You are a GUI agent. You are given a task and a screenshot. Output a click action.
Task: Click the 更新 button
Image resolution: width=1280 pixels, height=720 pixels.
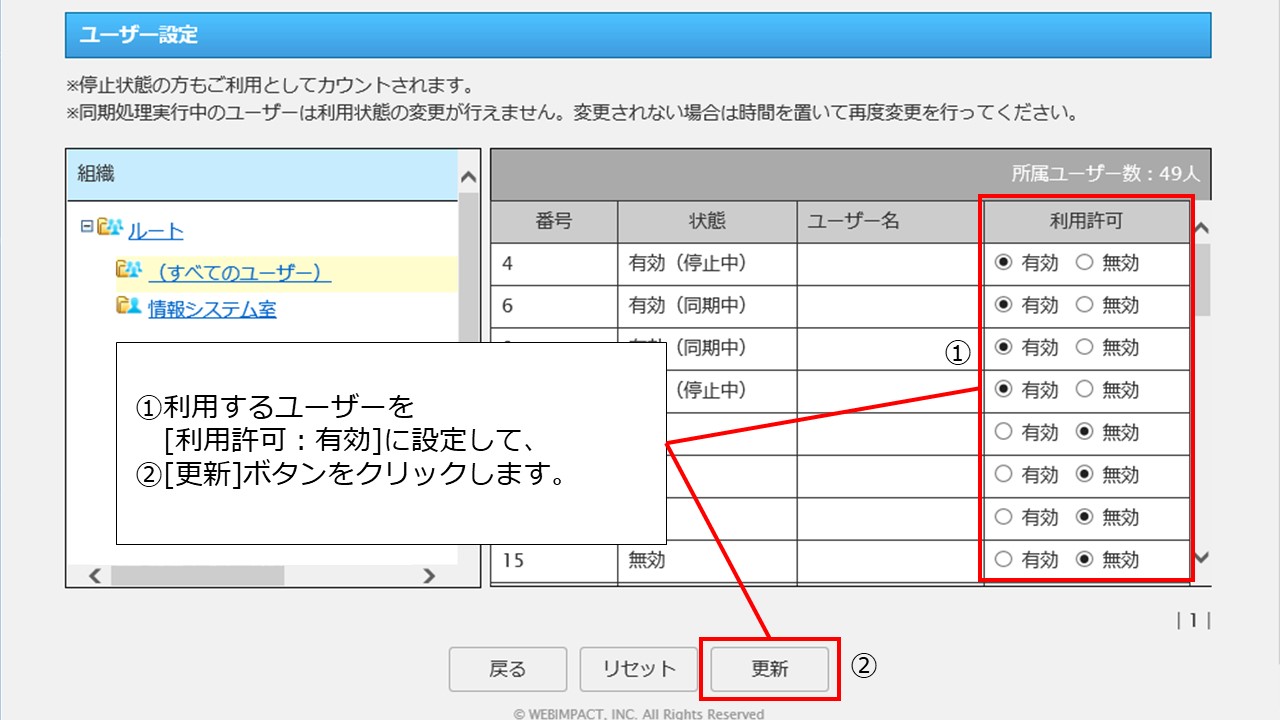coord(770,669)
